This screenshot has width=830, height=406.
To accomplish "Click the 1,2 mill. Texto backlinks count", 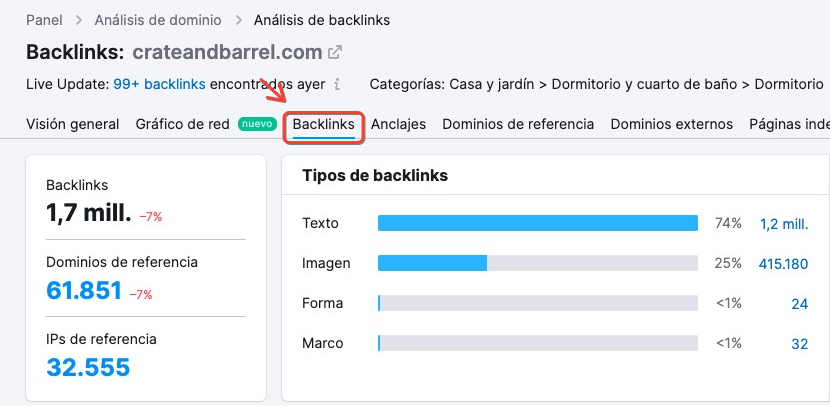I will [784, 223].
